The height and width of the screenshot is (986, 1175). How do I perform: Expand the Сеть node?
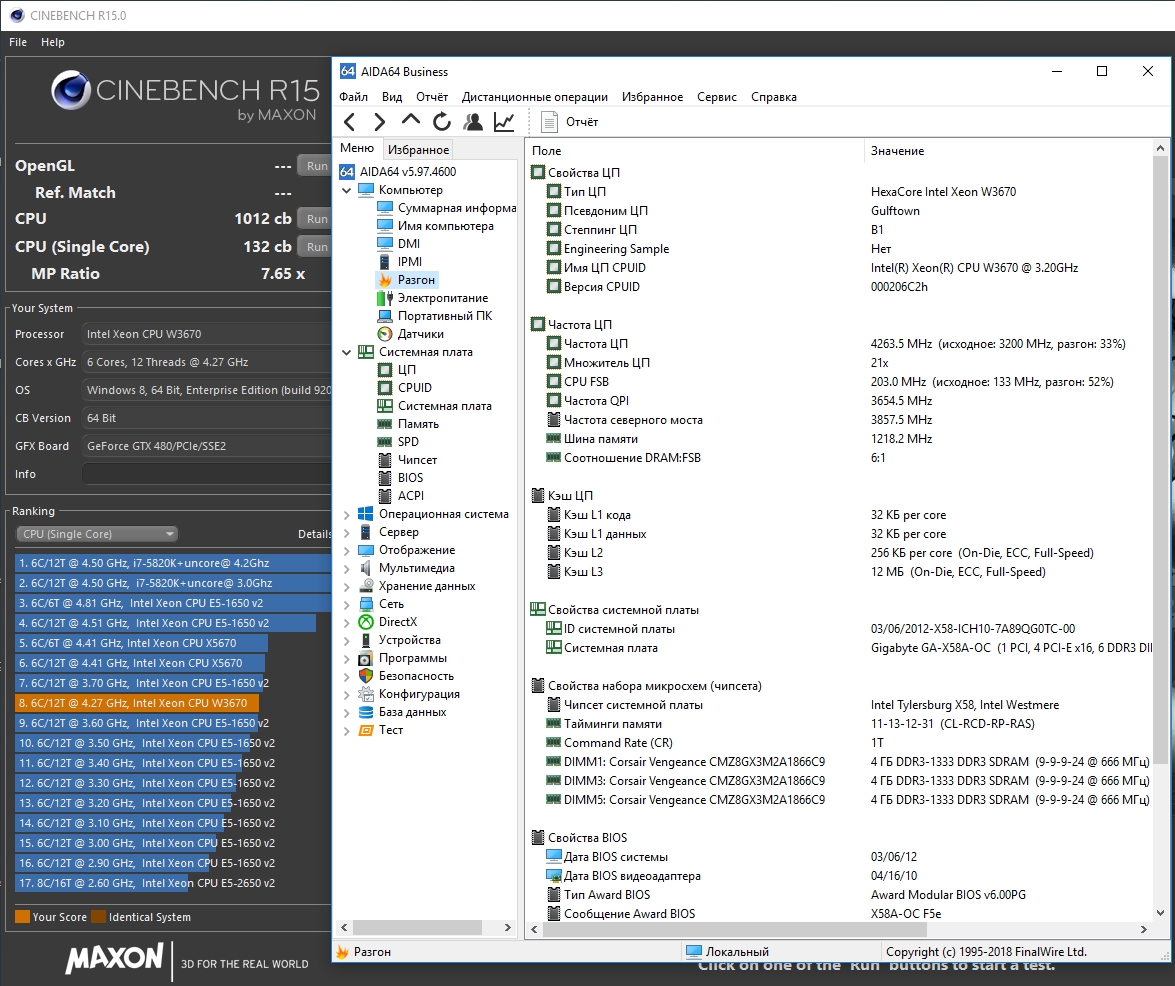(346, 605)
